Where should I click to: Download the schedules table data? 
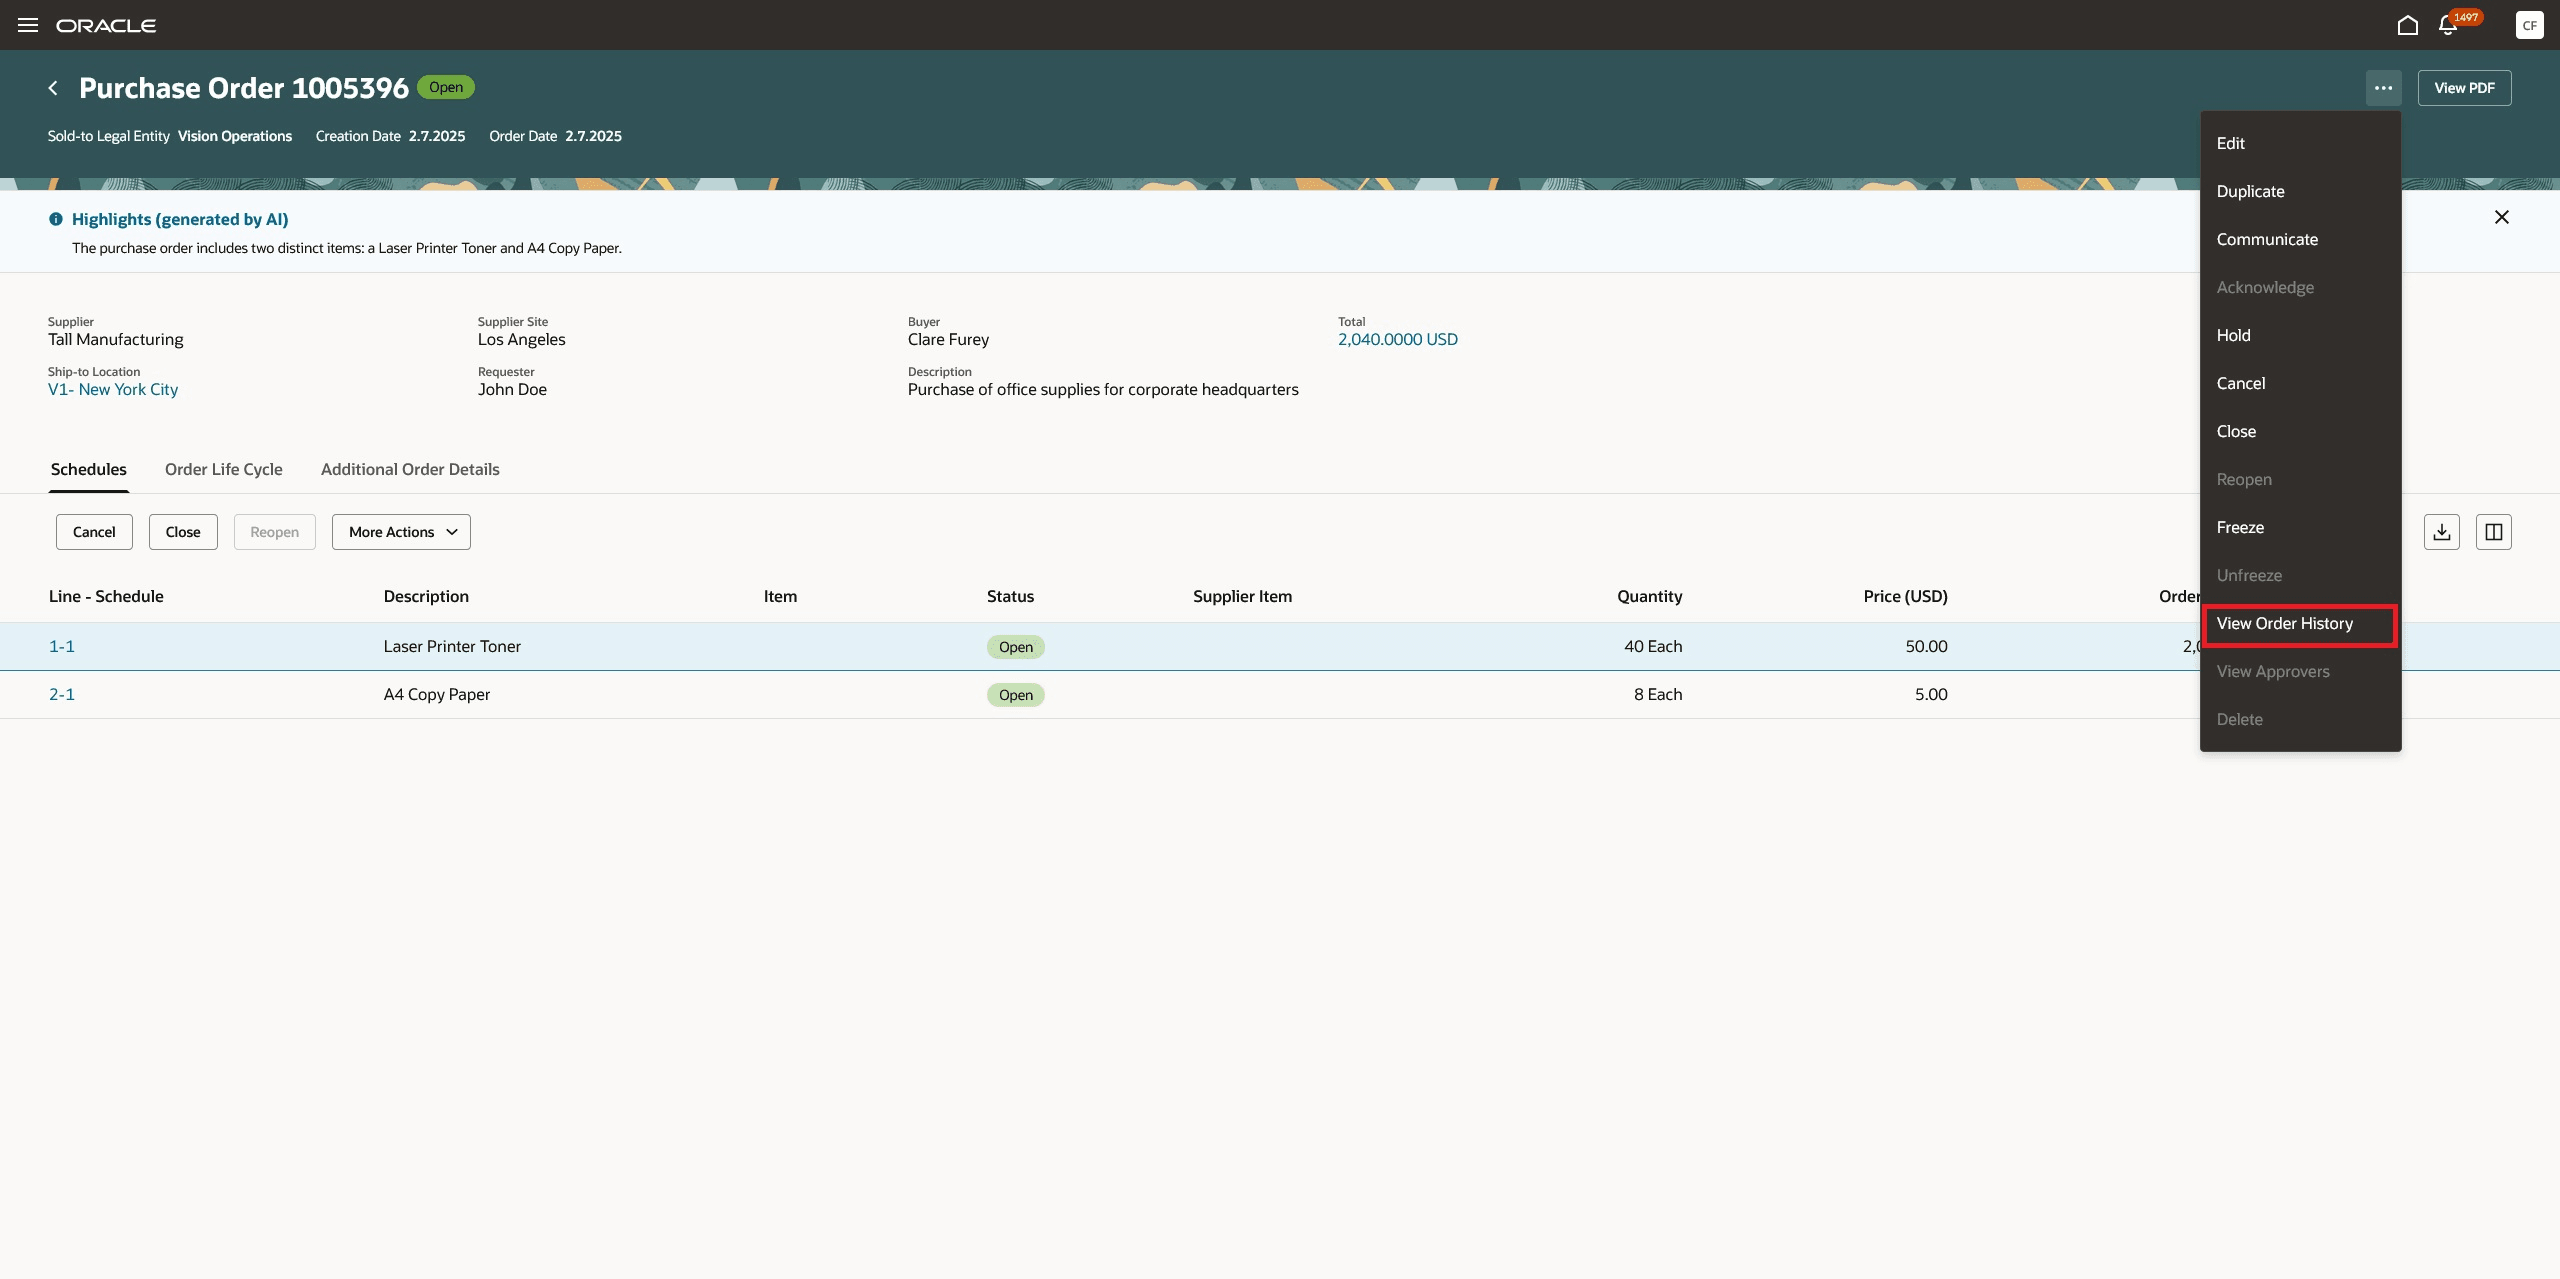(2441, 531)
